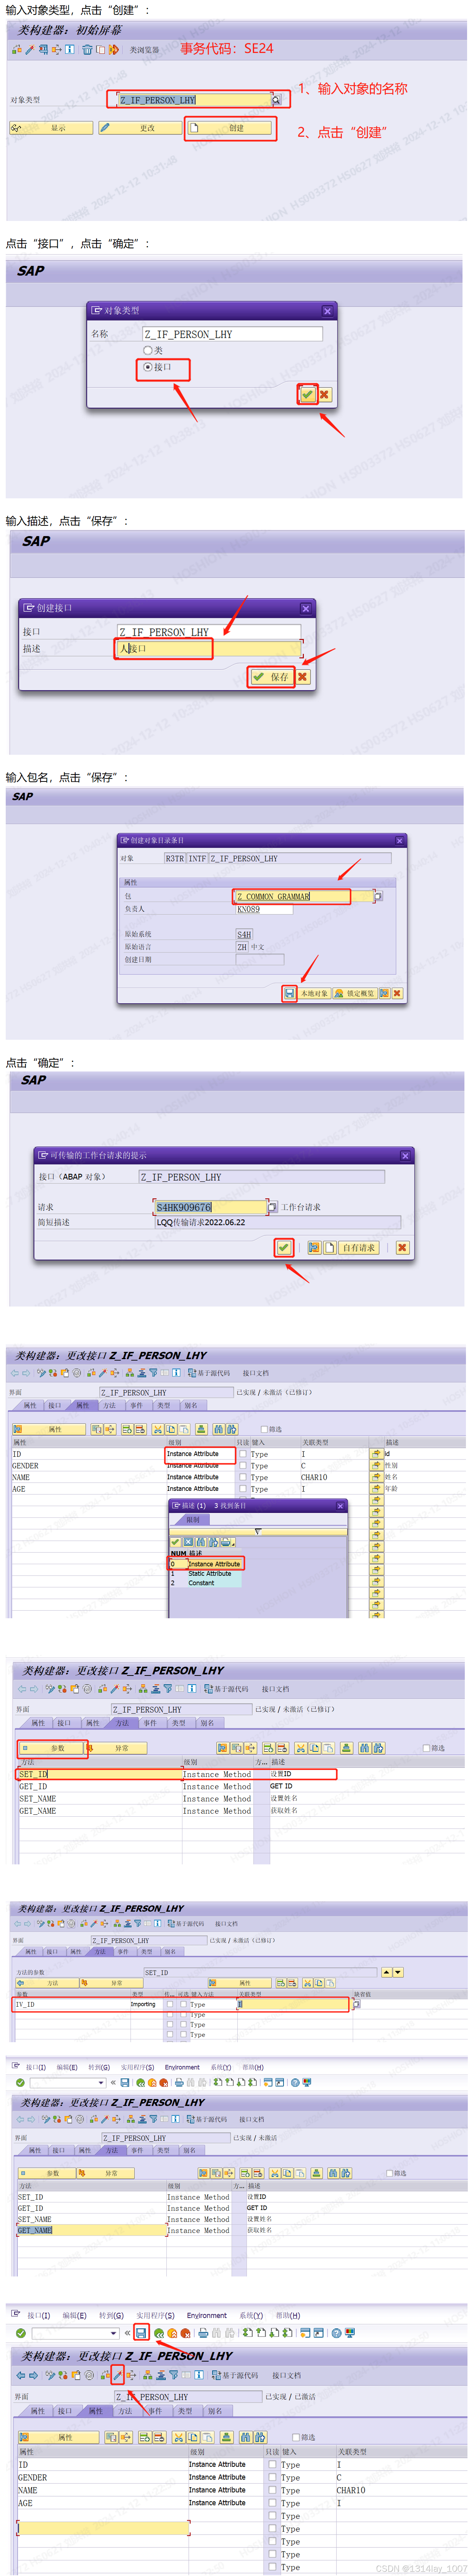Image resolution: width=469 pixels, height=2576 pixels.
Task: Select Instance Attribute in the 级别 popup list
Action: (214, 1564)
